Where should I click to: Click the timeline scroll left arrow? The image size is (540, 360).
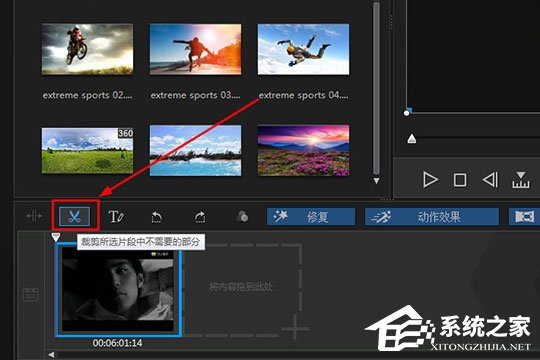(x=51, y=354)
